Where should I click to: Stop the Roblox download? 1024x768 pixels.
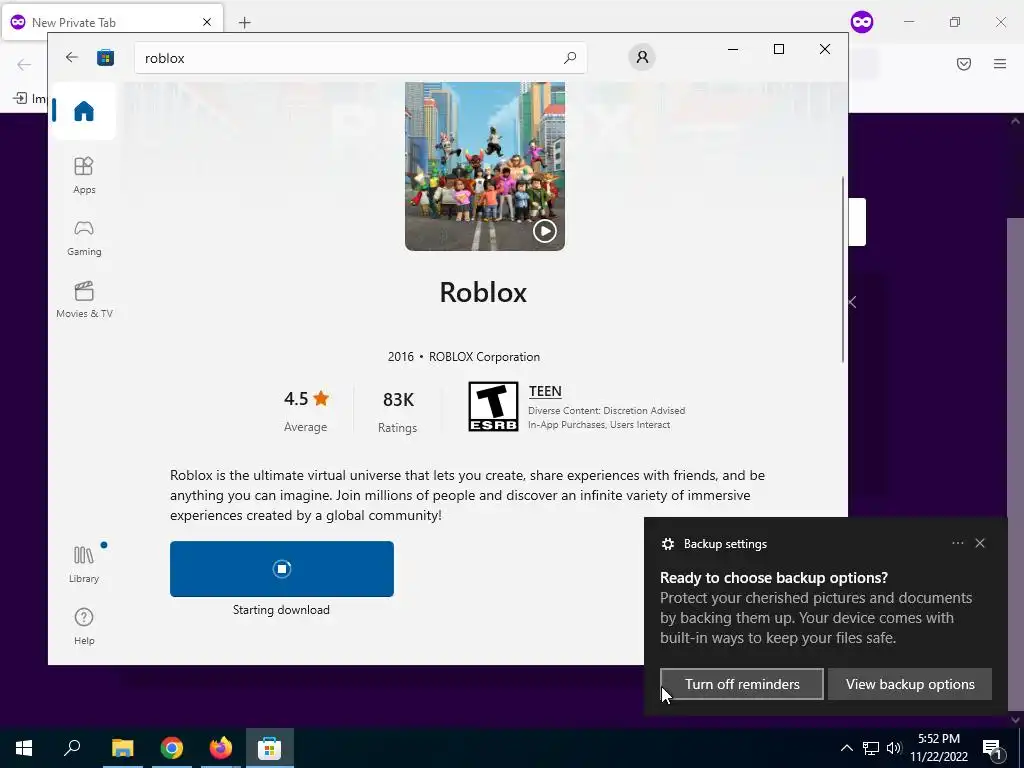coord(281,569)
